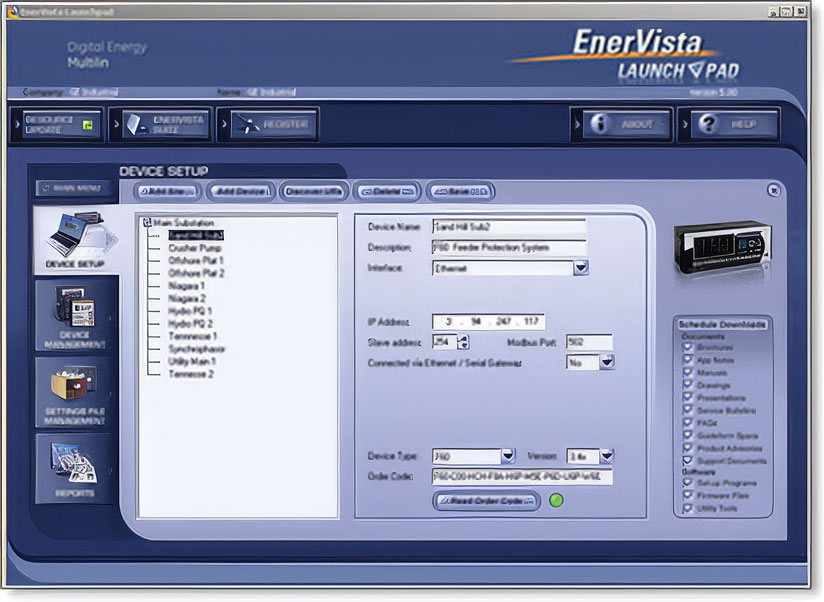Click the Main Substation site tree icon
The height and width of the screenshot is (602, 824).
click(x=147, y=223)
